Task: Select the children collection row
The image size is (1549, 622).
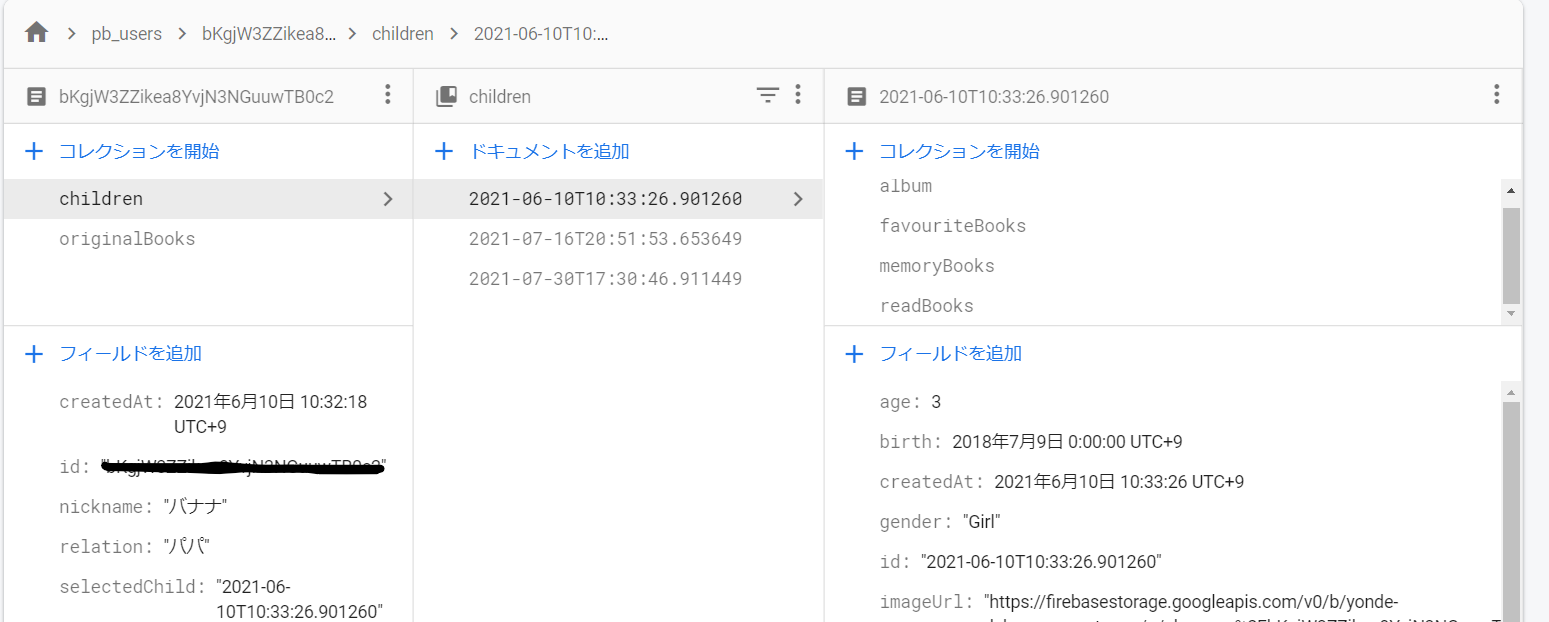Action: point(208,199)
